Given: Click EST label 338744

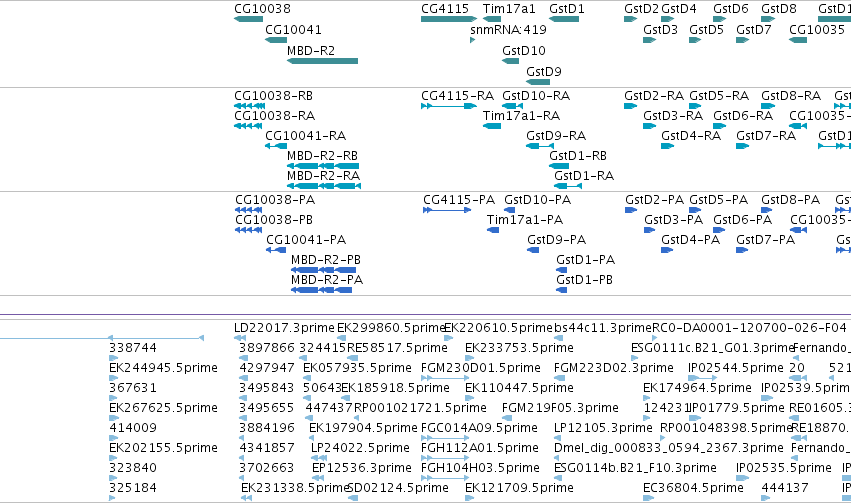Looking at the screenshot, I should coord(133,348).
